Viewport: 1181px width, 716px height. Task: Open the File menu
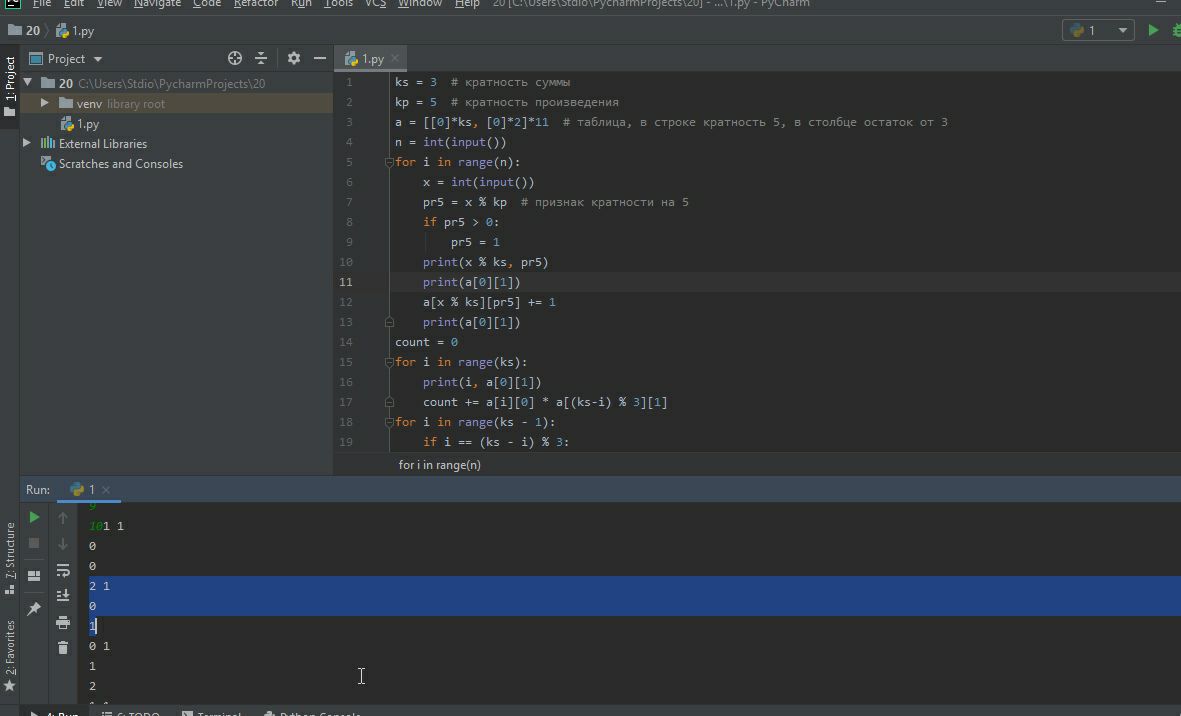(41, 4)
